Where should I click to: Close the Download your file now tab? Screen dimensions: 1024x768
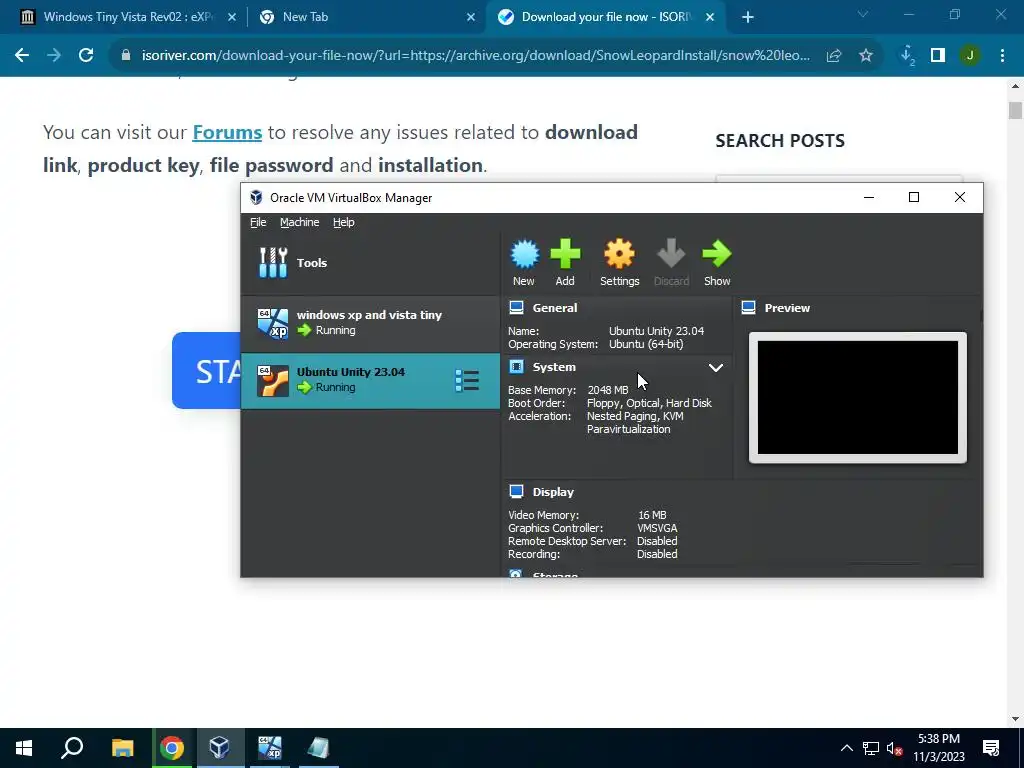click(710, 17)
